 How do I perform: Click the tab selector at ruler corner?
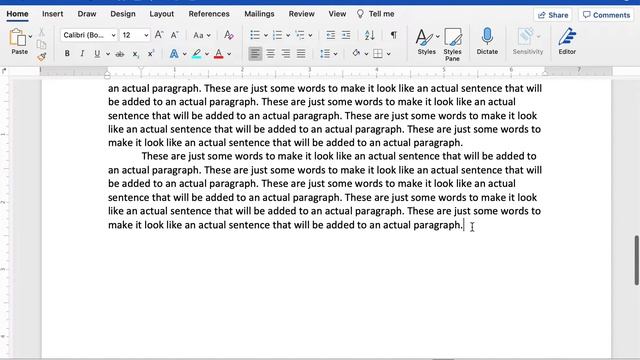4,71
